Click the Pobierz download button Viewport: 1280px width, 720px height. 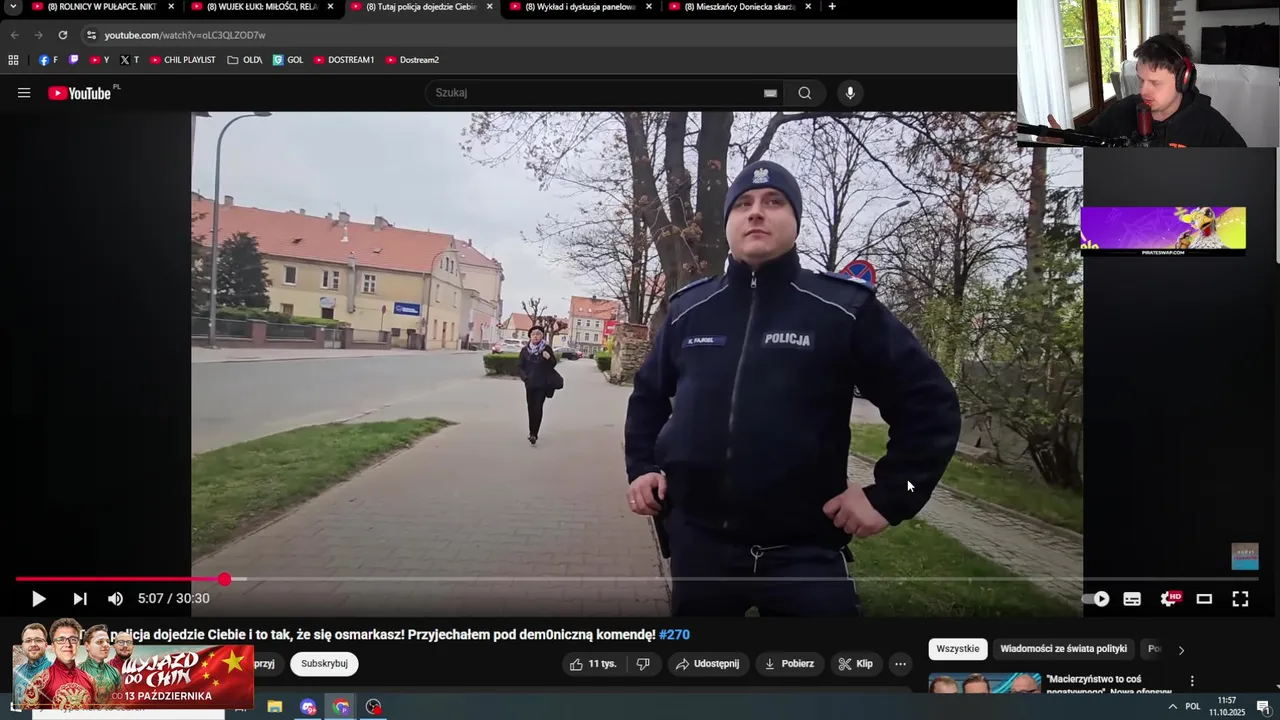pos(789,664)
